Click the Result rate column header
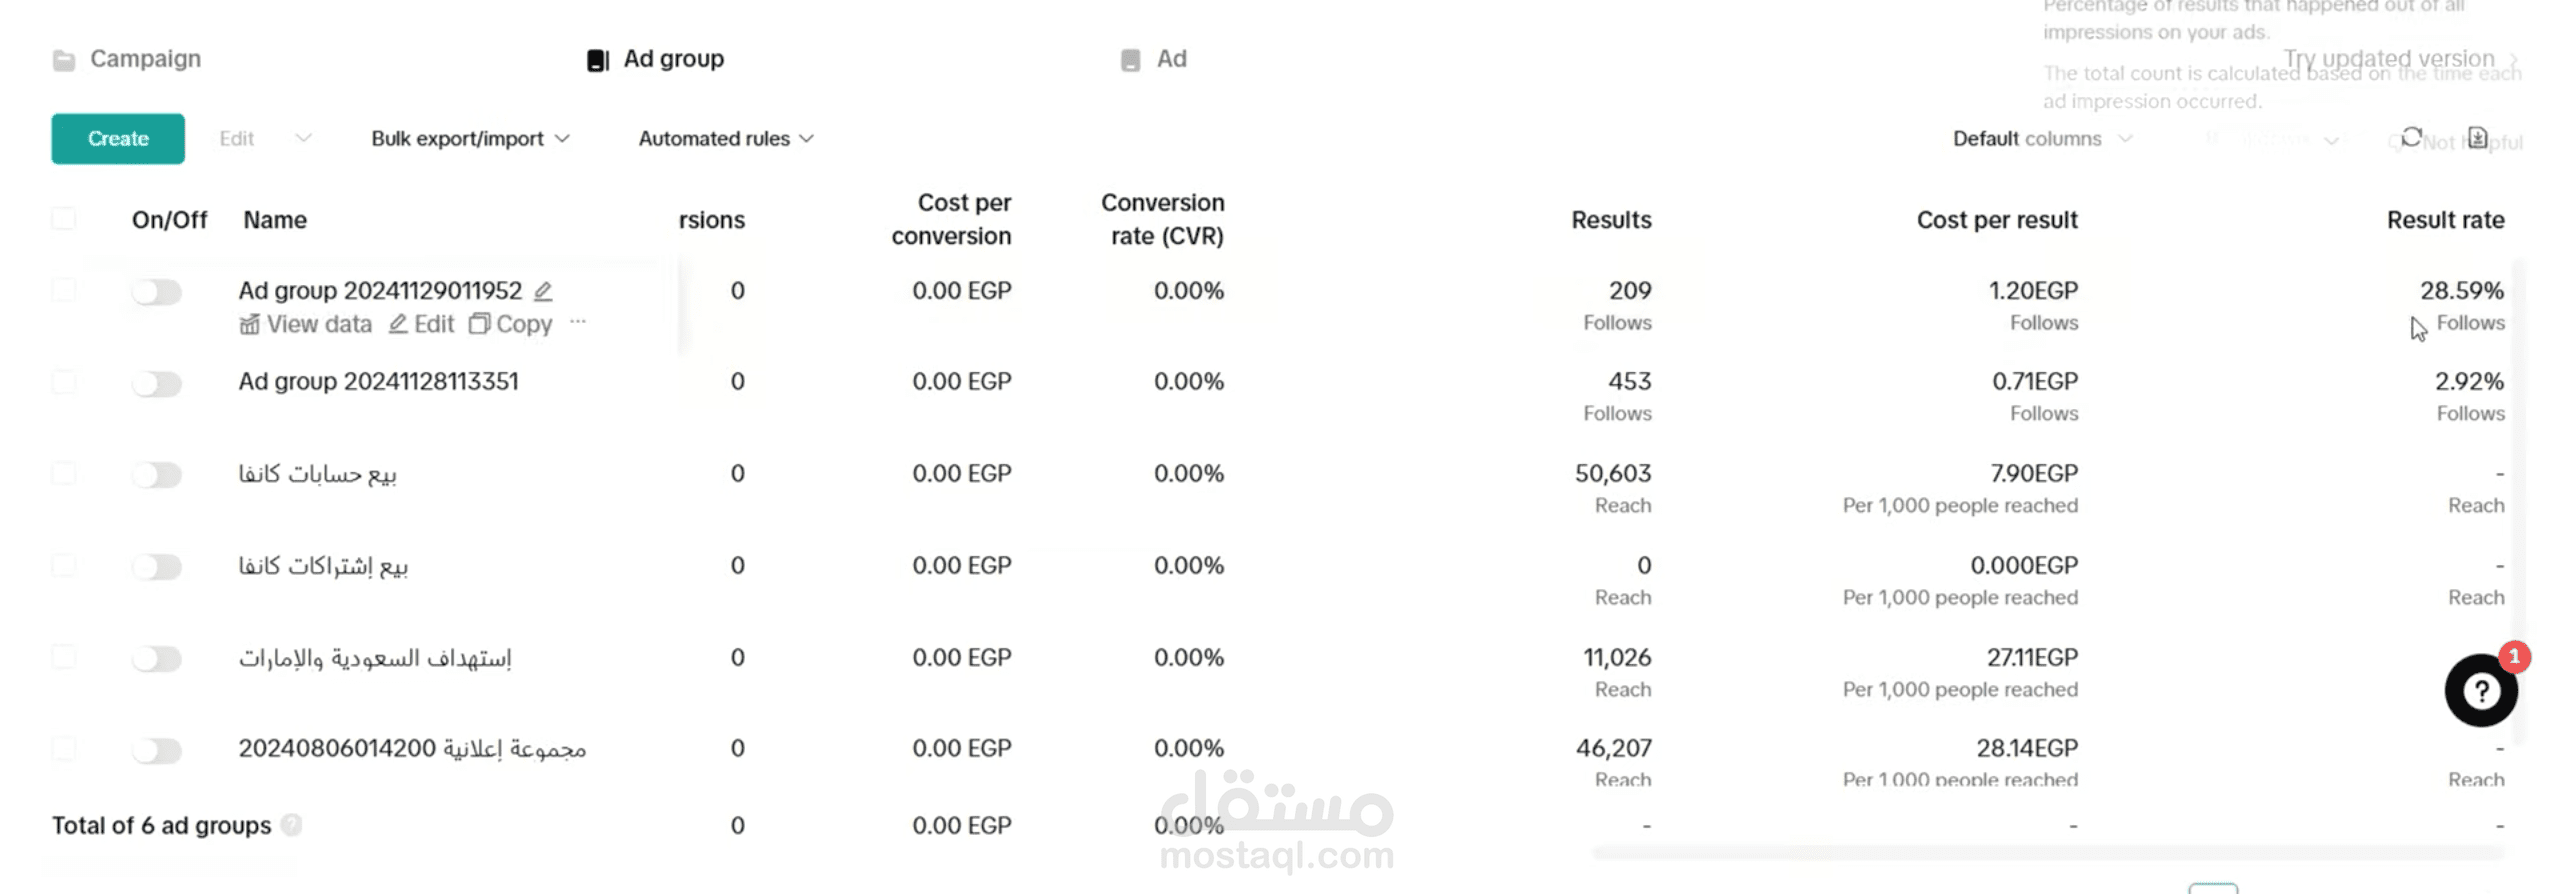Viewport: 2556px width, 894px height. coord(2445,220)
